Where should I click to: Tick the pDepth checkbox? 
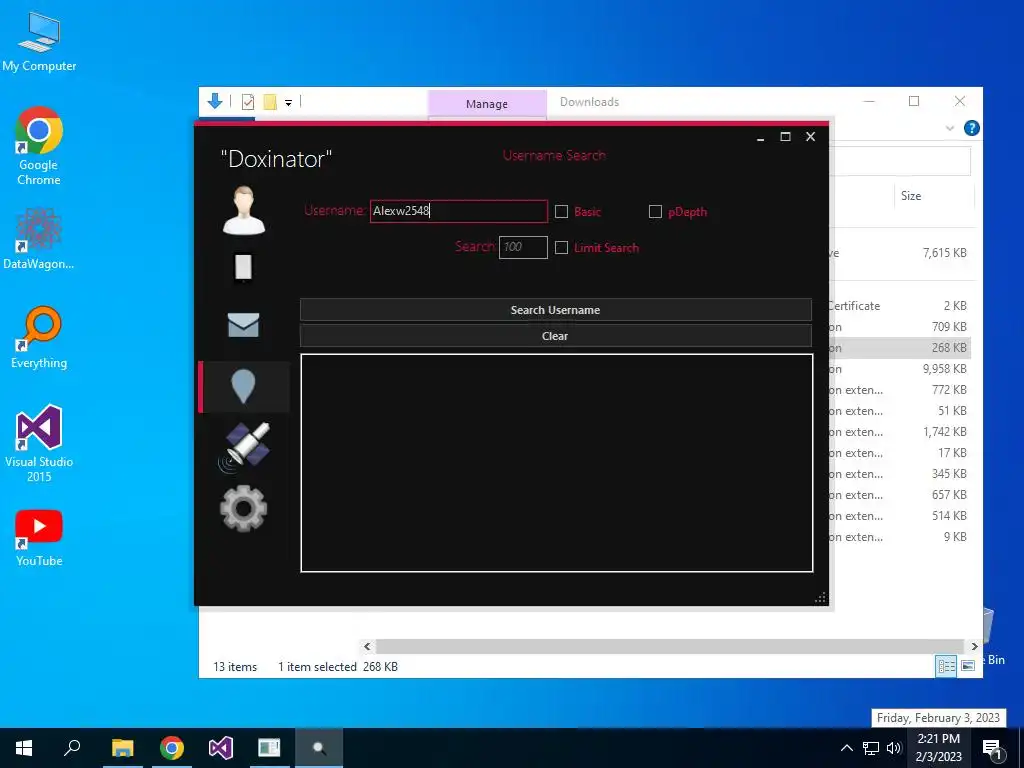pyautogui.click(x=655, y=212)
